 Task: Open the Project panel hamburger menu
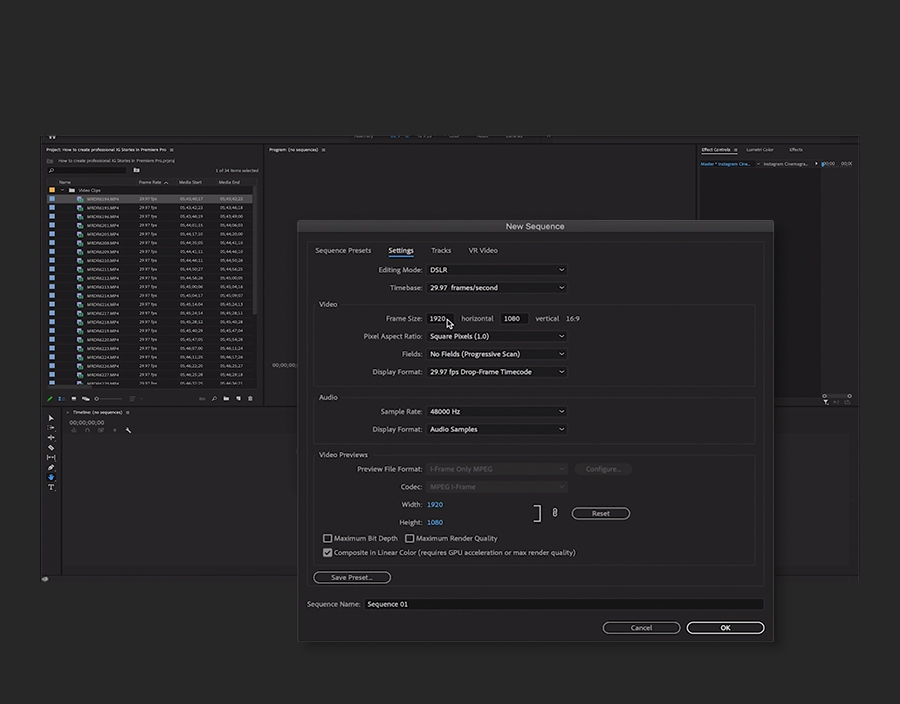(172, 150)
